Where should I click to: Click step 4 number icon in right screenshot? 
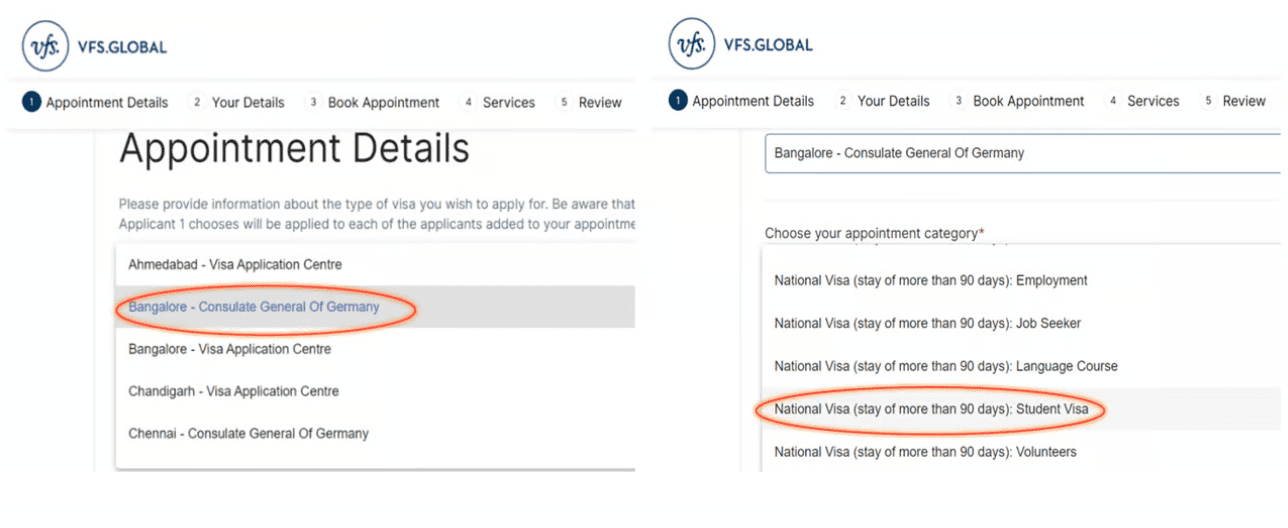pos(1112,101)
